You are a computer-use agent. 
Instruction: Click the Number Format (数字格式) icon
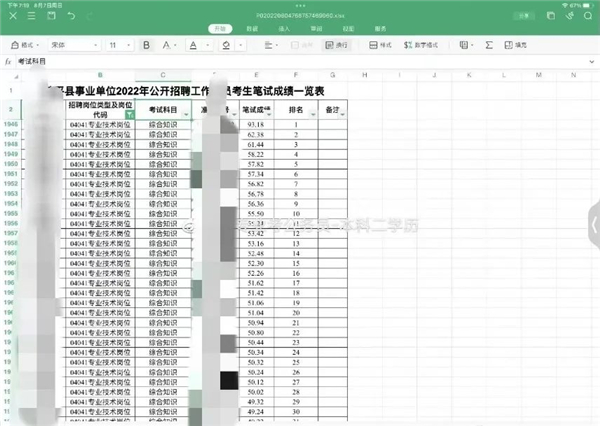point(420,45)
